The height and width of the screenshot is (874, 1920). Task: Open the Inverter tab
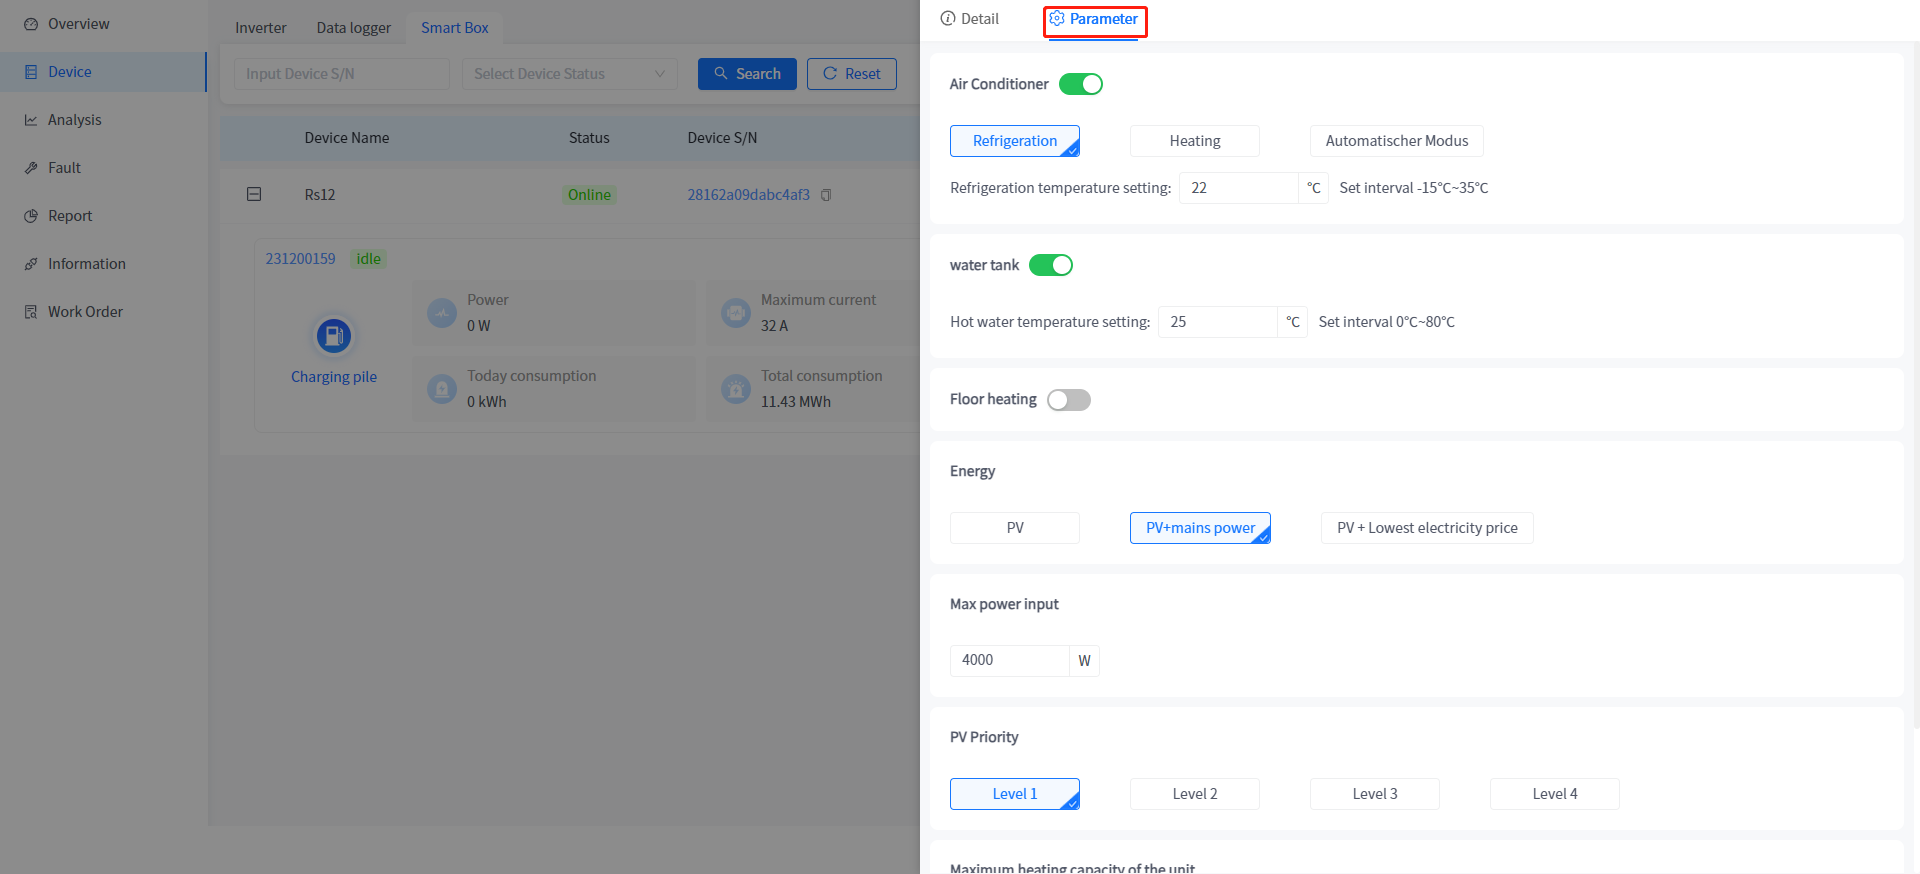[x=261, y=28]
